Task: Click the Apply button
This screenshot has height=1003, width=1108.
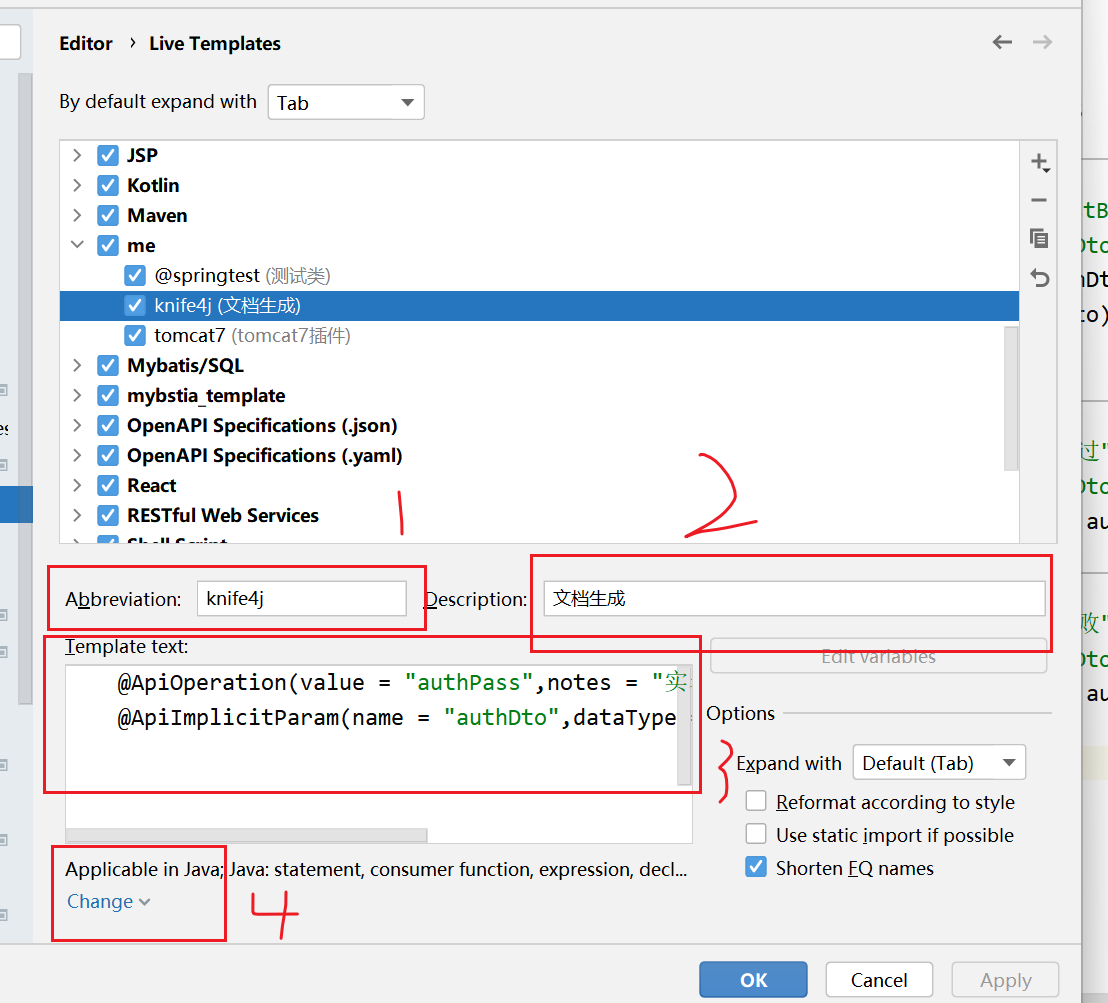Action: click(x=1005, y=980)
